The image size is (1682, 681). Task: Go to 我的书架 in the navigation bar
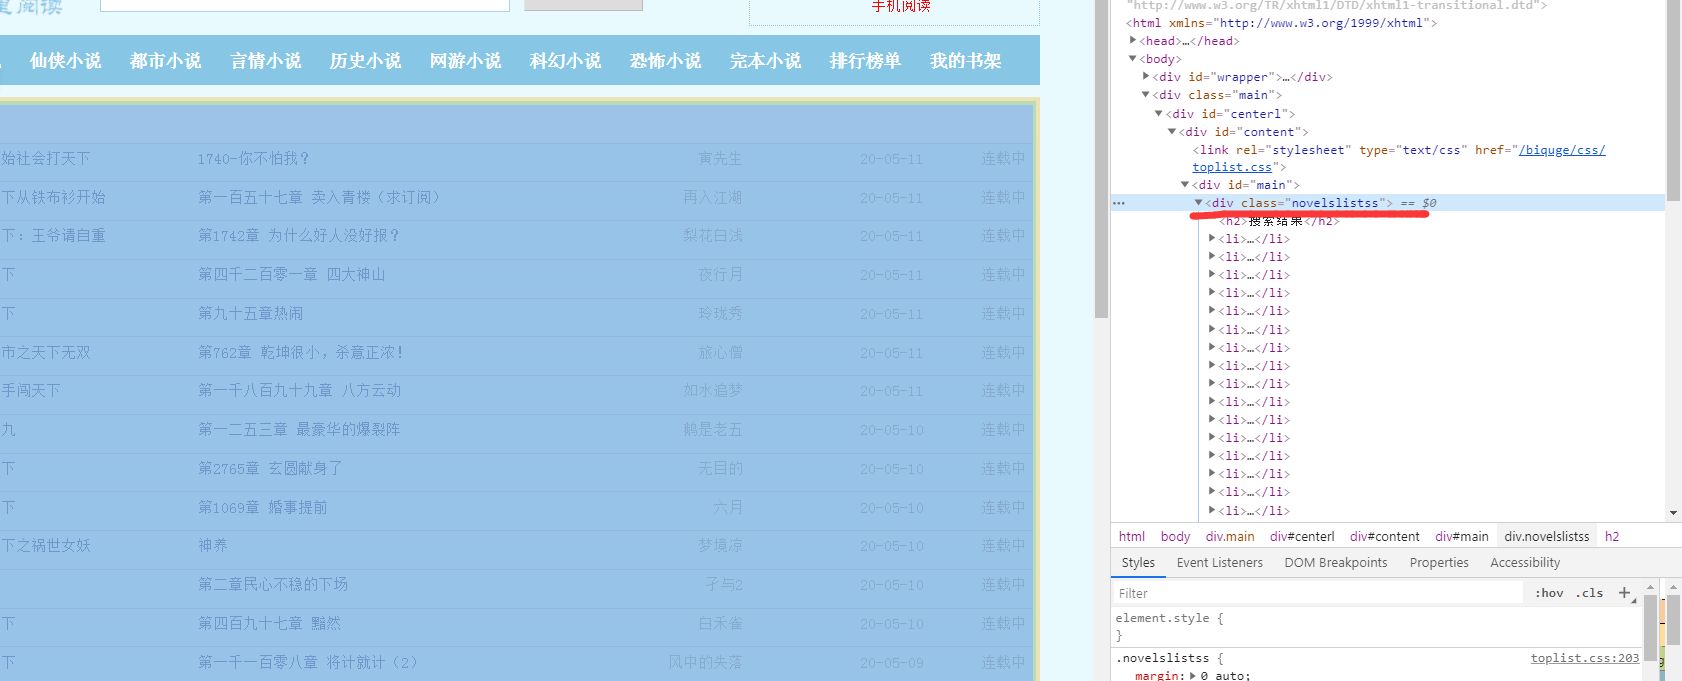pyautogui.click(x=965, y=61)
